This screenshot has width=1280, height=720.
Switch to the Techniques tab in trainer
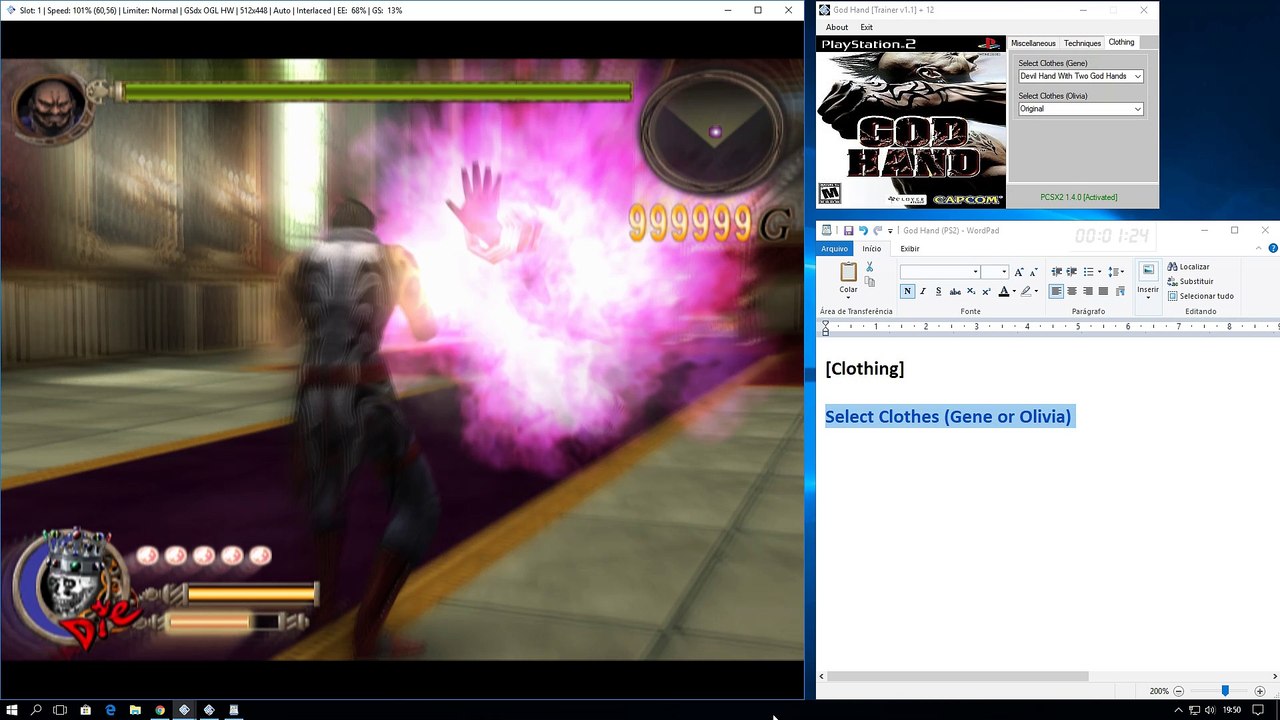coord(1082,43)
